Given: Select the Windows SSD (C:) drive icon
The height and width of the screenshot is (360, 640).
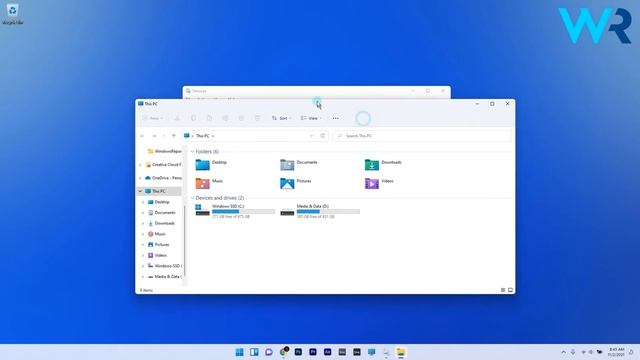Looking at the screenshot, I should click(x=202, y=210).
